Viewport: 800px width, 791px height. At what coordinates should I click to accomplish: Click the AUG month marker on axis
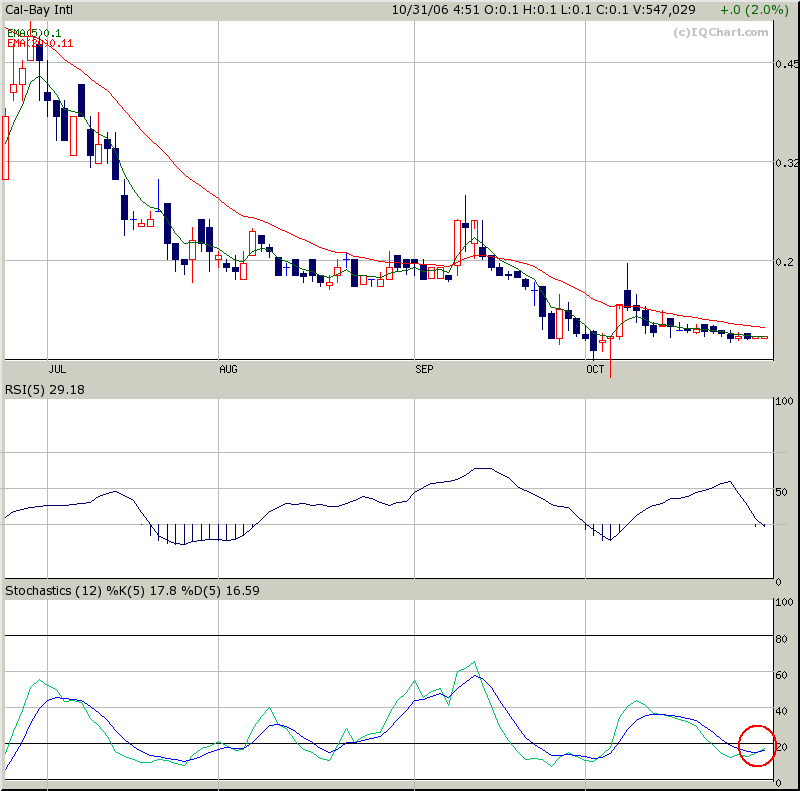point(228,369)
